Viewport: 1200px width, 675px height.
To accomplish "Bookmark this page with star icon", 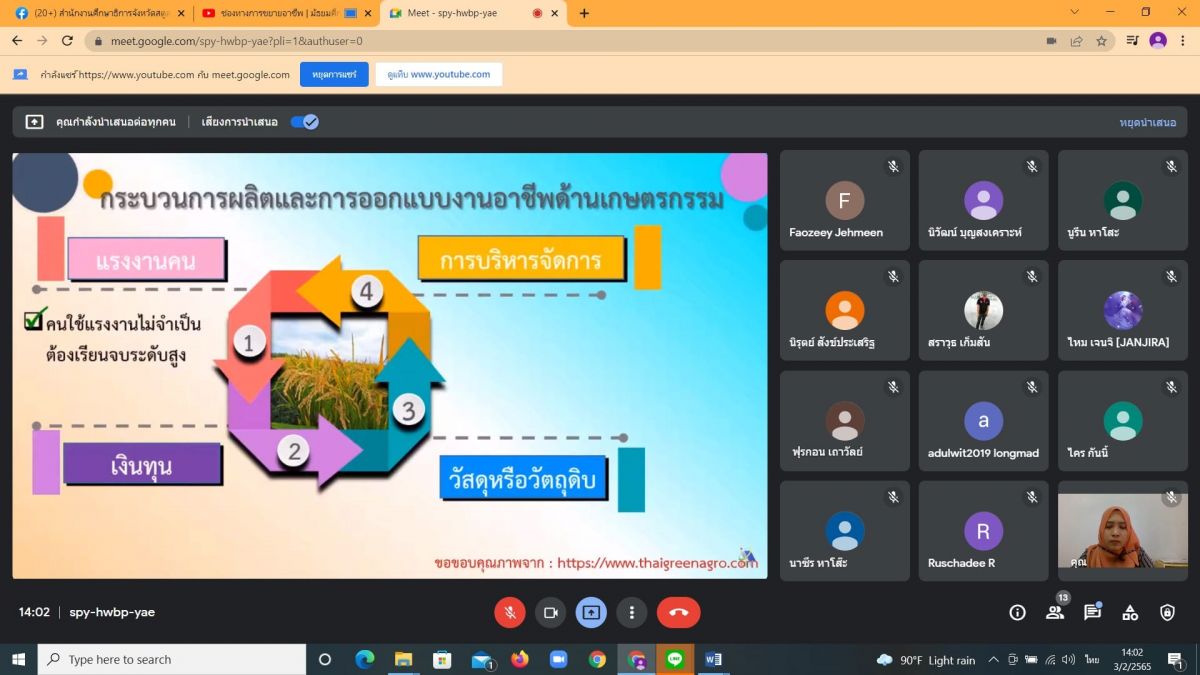I will tap(1101, 41).
